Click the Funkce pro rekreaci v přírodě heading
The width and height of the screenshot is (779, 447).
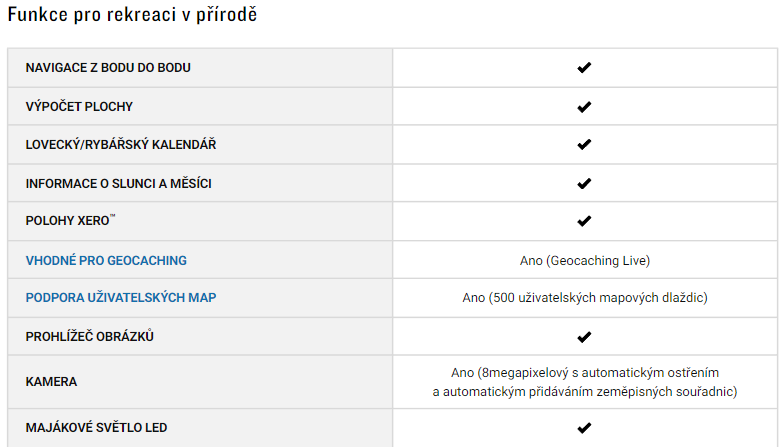tap(133, 14)
